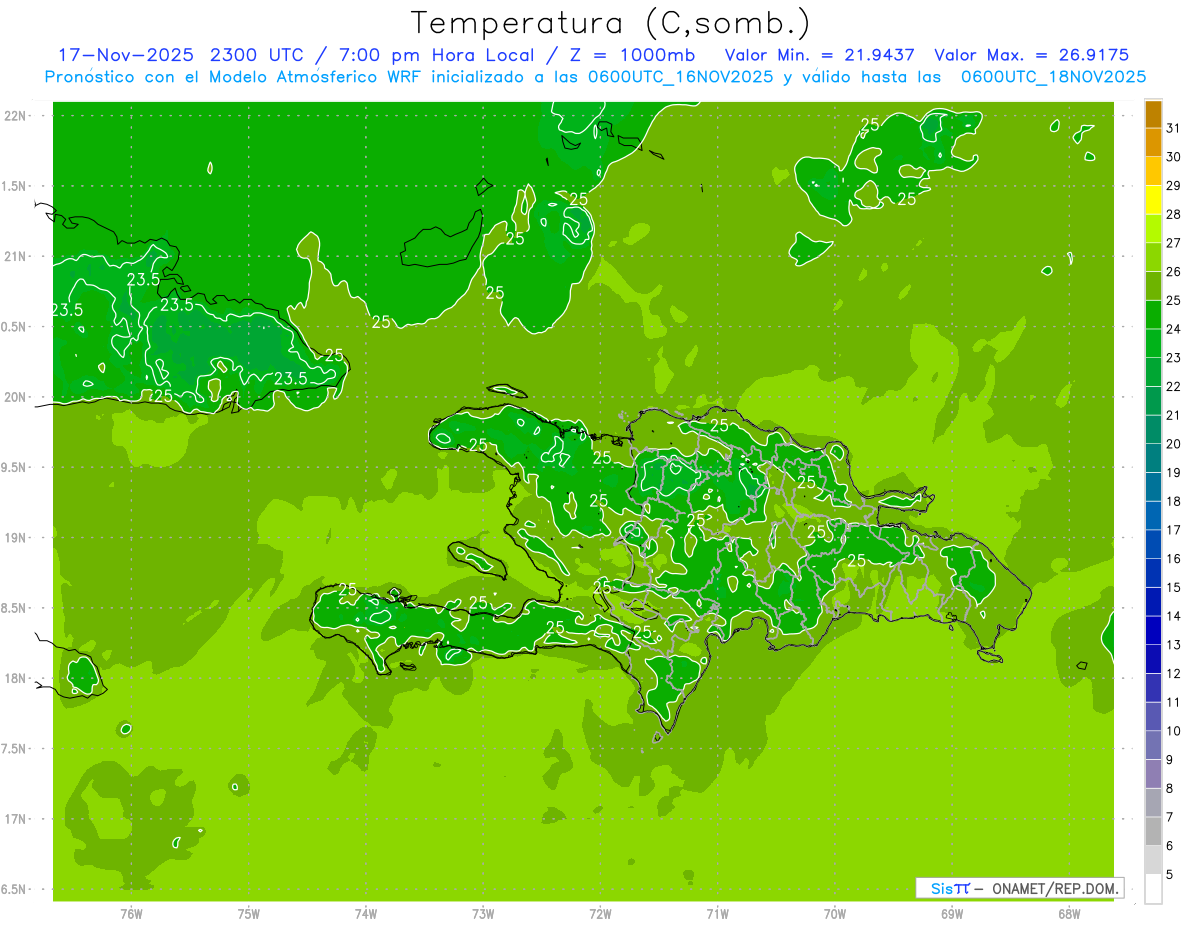Select the valid-until time "0600UTC_18NOV2025"
Viewport: 1200px width, 927px height.
(1053, 77)
